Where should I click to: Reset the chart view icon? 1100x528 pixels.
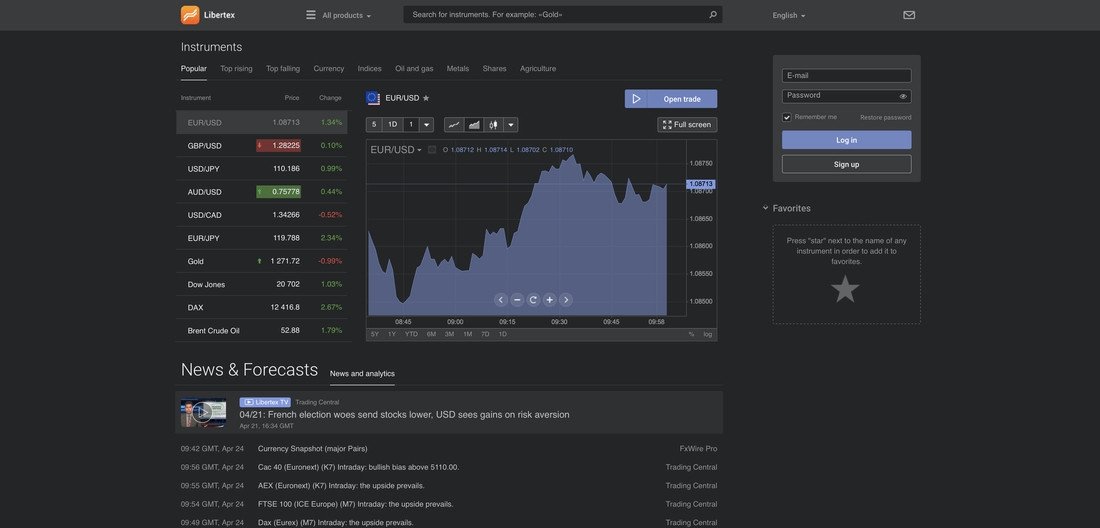pos(533,300)
